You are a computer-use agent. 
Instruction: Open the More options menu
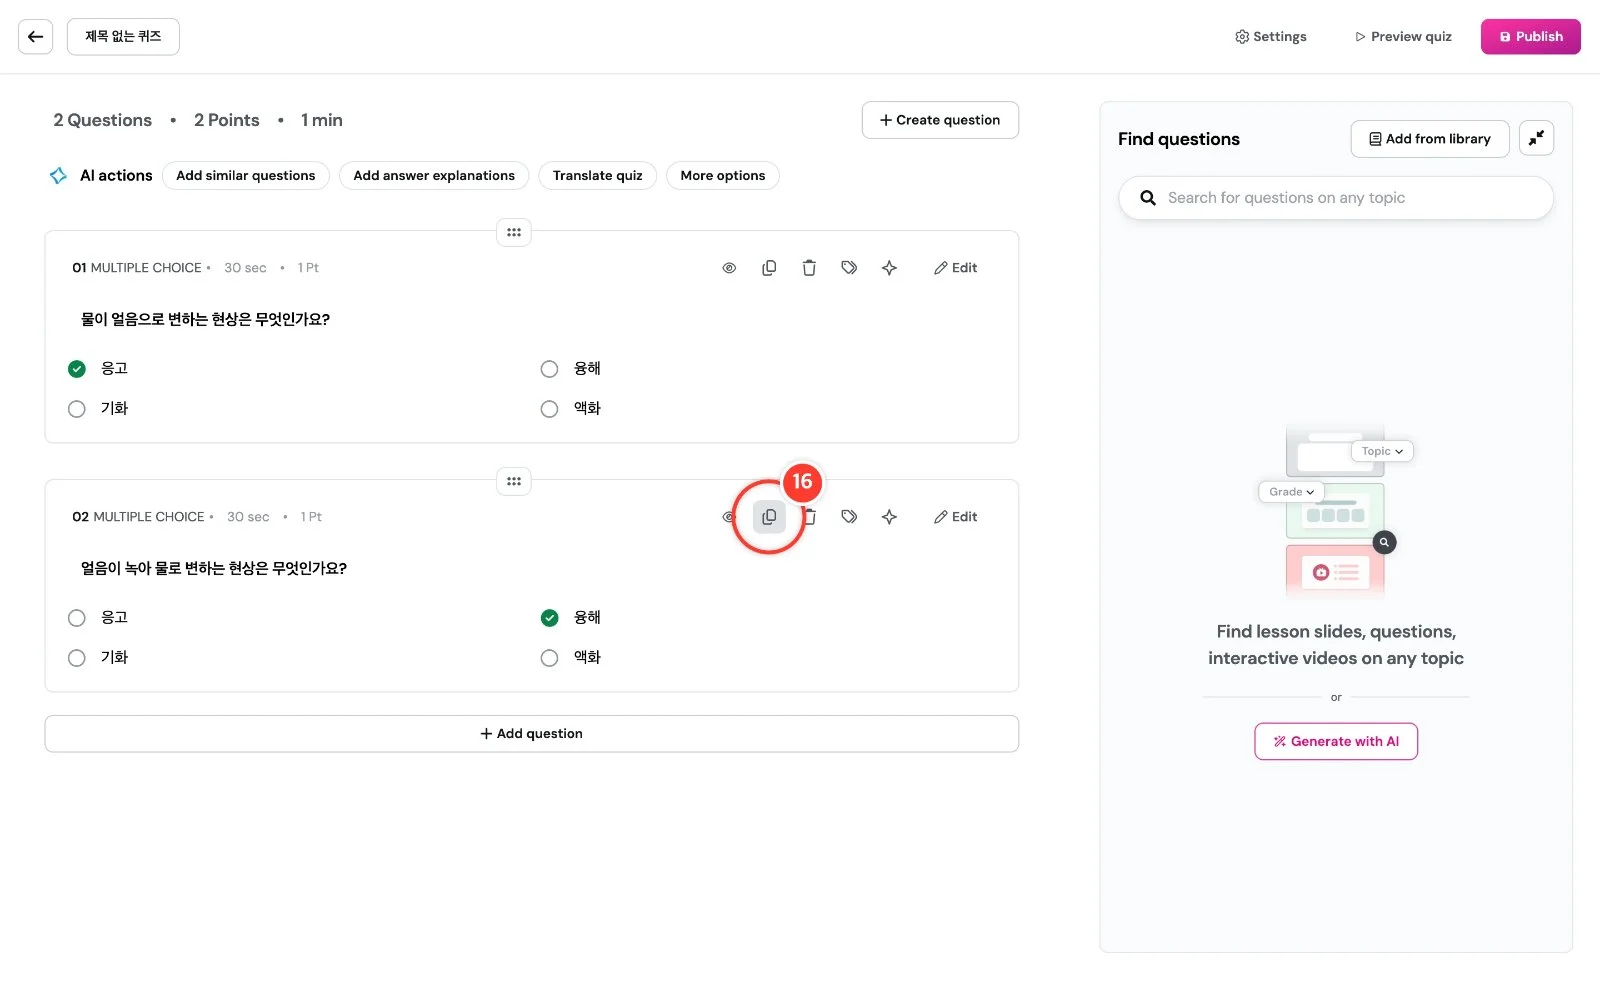[723, 176]
